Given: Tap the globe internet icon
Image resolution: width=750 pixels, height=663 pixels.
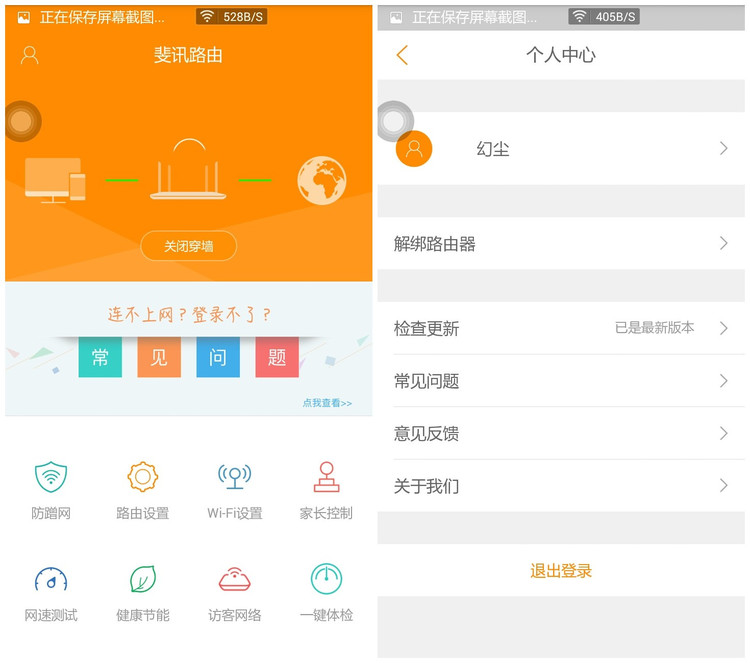Looking at the screenshot, I should 321,180.
